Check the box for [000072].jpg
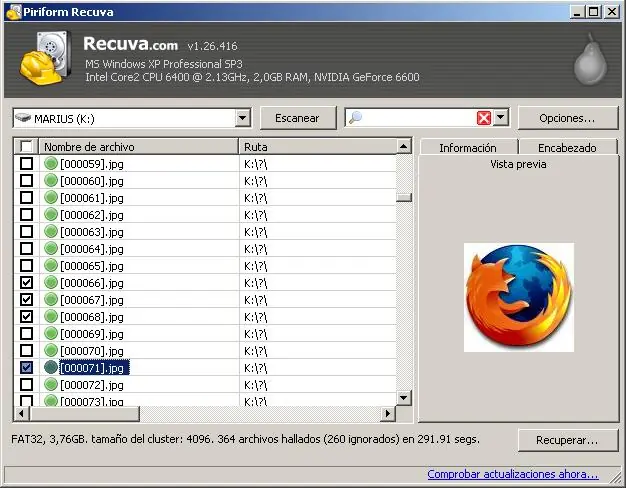 pos(26,384)
